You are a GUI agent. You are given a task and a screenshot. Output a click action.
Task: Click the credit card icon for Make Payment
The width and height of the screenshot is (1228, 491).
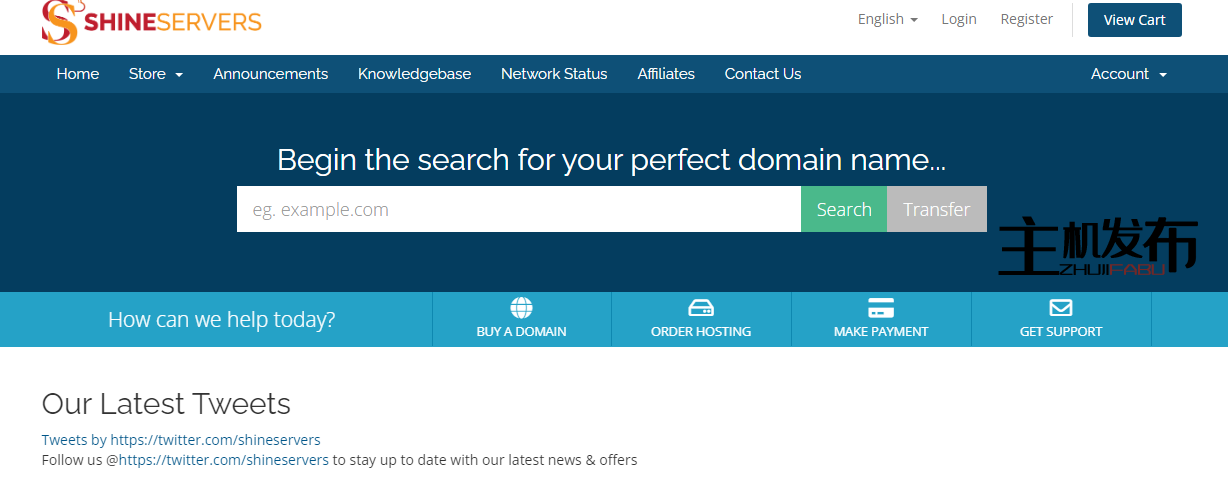point(881,308)
